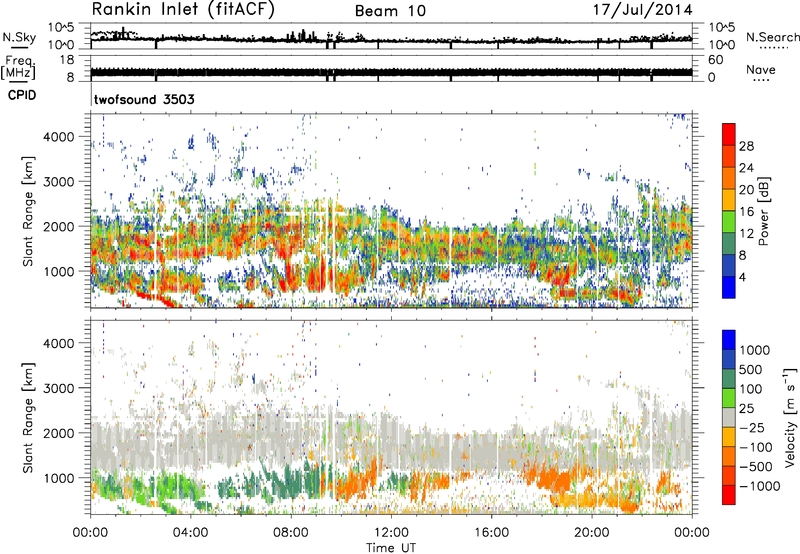The height and width of the screenshot is (554, 800).
Task: Click the gray band of the velocity colorbar
Action: (729, 417)
